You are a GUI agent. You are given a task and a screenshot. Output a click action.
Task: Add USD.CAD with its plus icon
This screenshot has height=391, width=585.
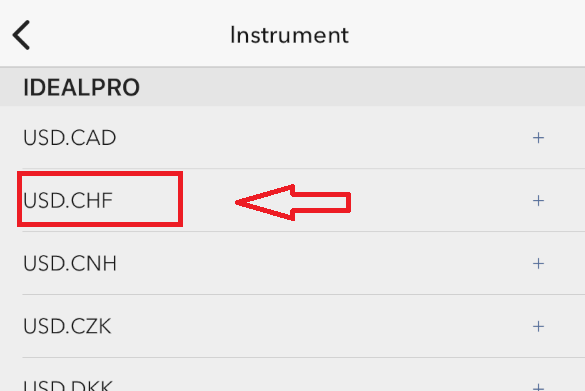[x=538, y=138]
